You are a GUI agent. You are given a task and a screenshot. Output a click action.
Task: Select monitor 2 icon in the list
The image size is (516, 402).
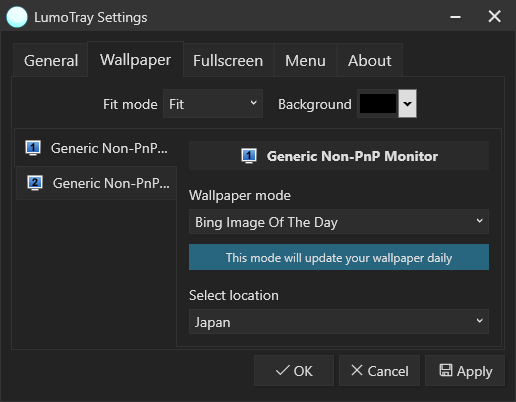point(35,183)
